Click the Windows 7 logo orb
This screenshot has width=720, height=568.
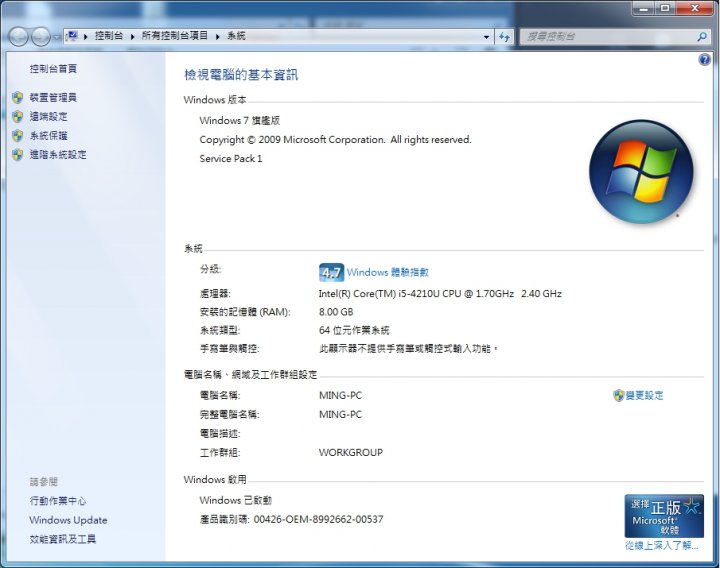(641, 172)
